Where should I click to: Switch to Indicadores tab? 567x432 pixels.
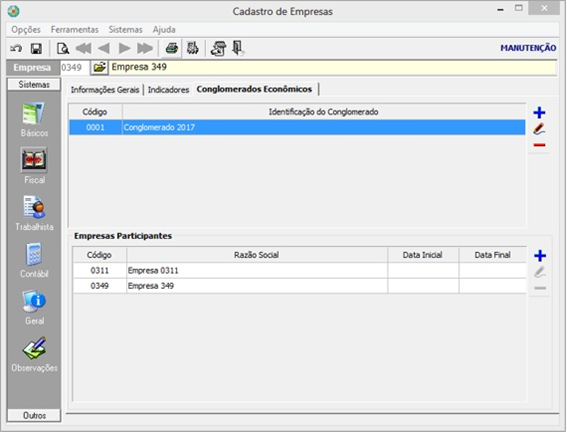click(168, 90)
